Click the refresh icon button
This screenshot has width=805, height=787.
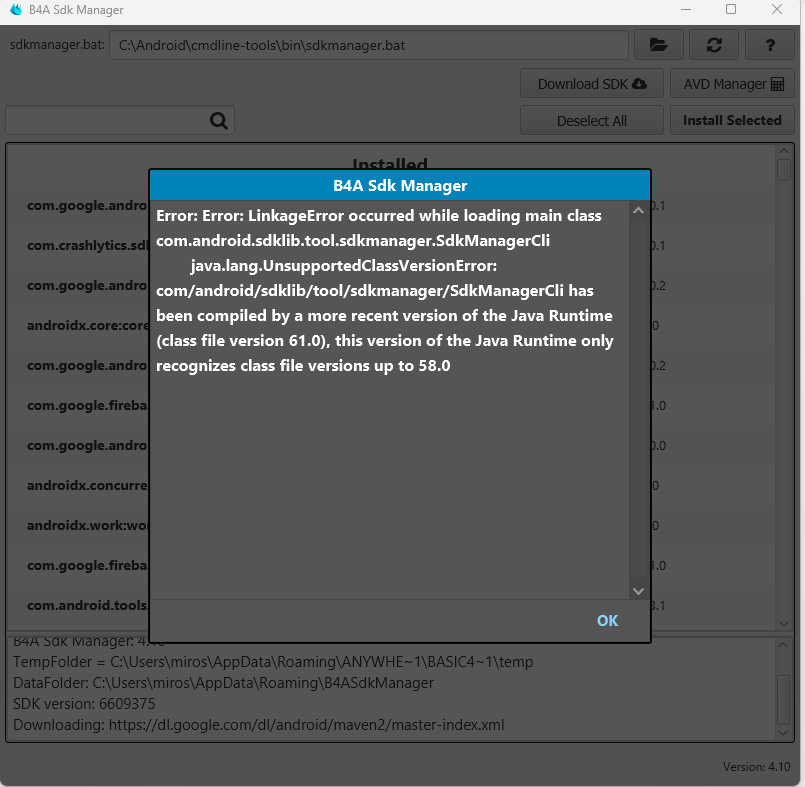point(714,45)
